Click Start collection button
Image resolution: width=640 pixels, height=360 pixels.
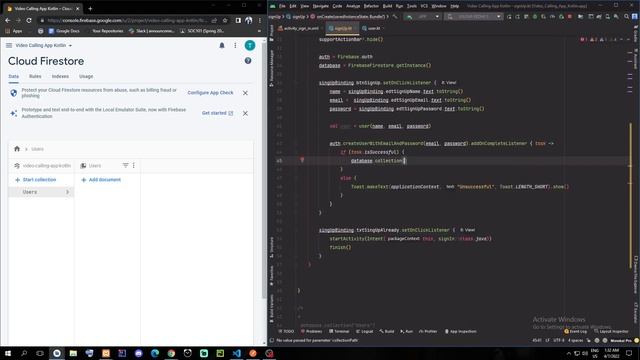pos(36,180)
